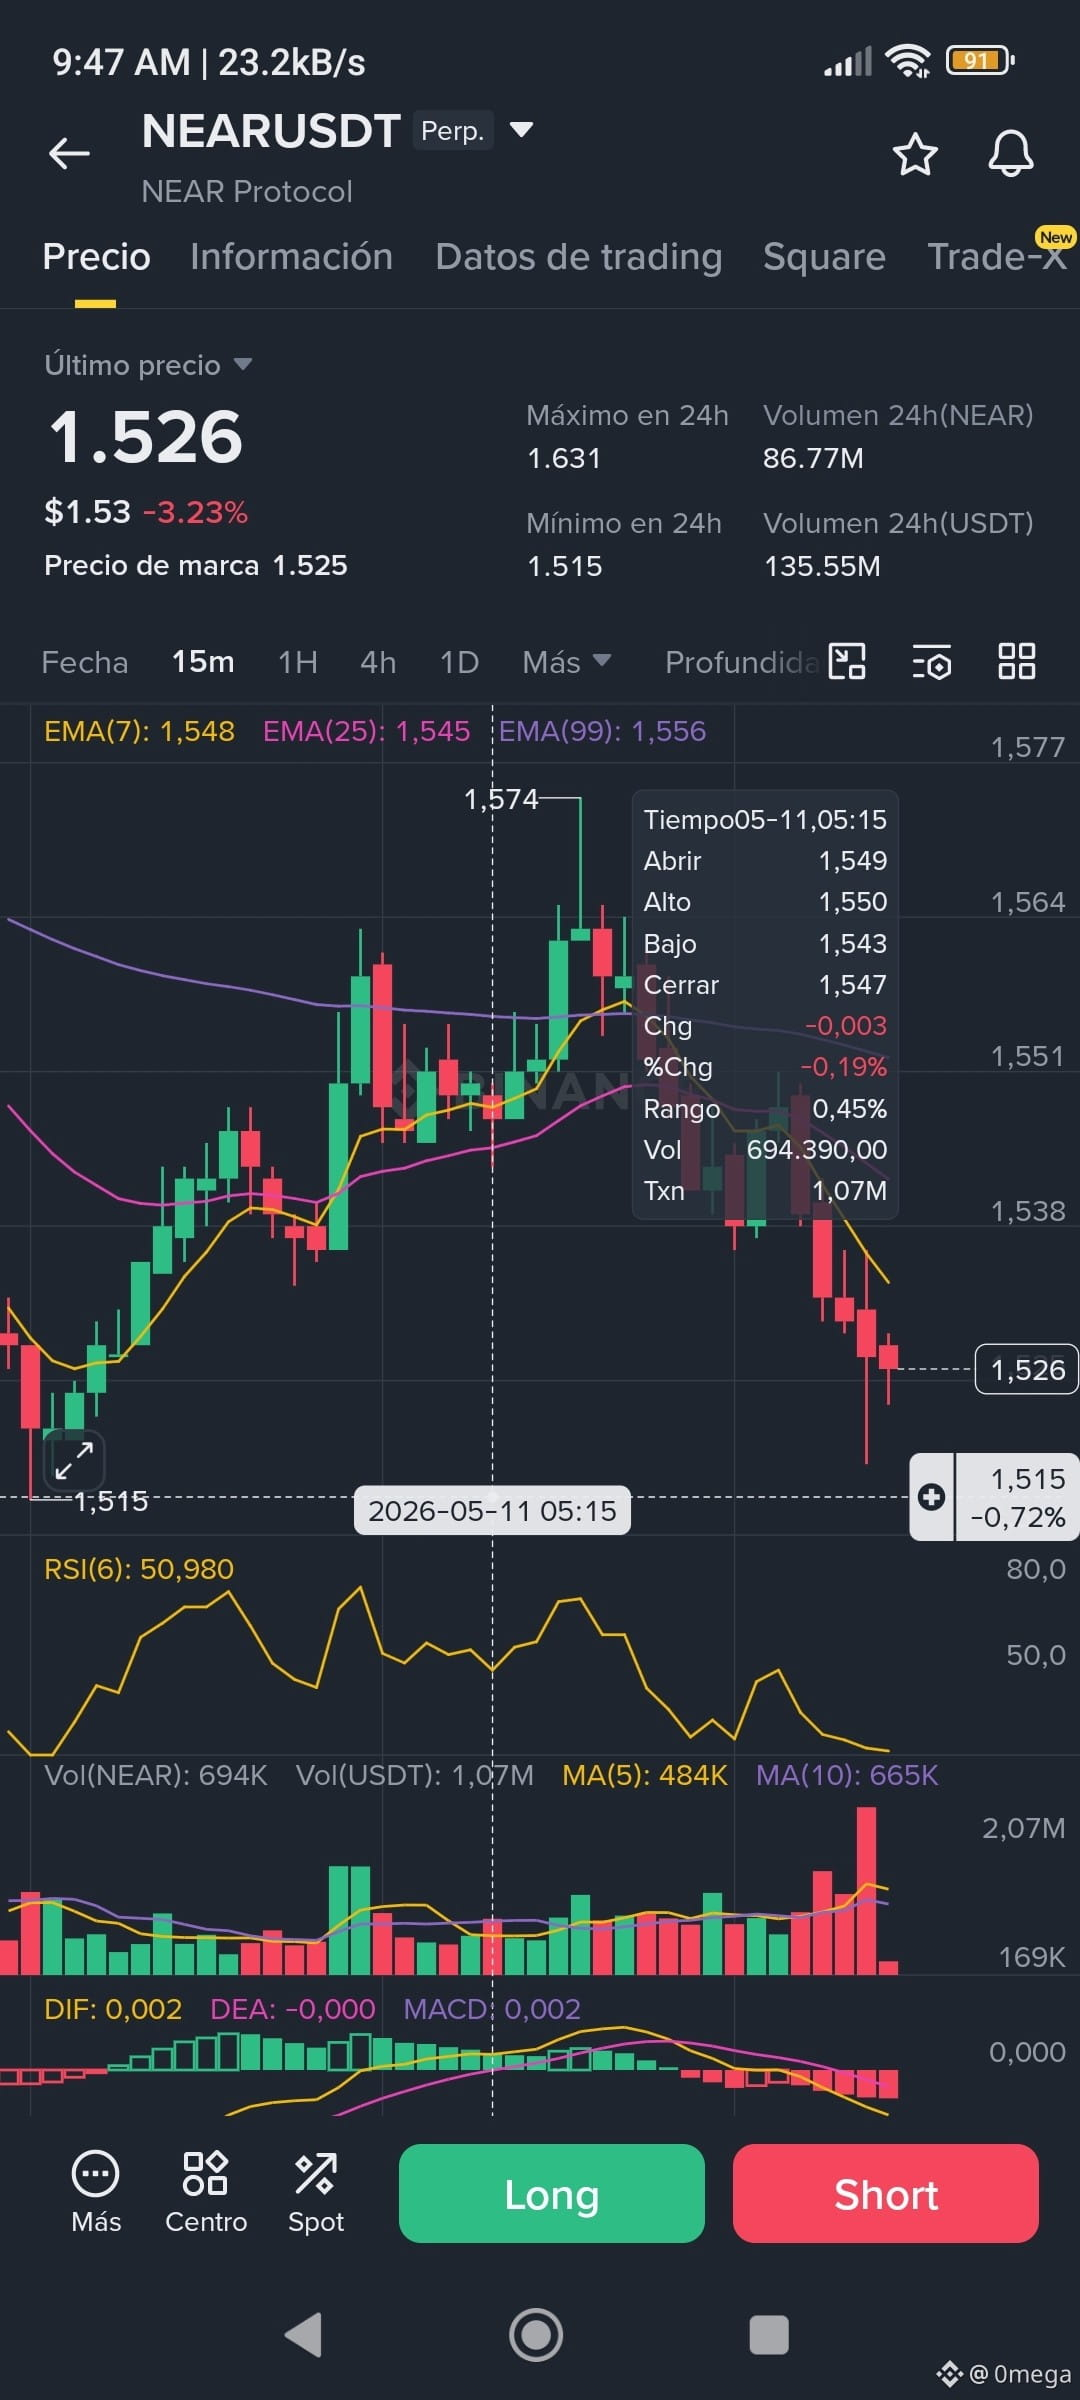This screenshot has height=2400, width=1080.
Task: Click the current price tag 1,526
Action: 1027,1369
